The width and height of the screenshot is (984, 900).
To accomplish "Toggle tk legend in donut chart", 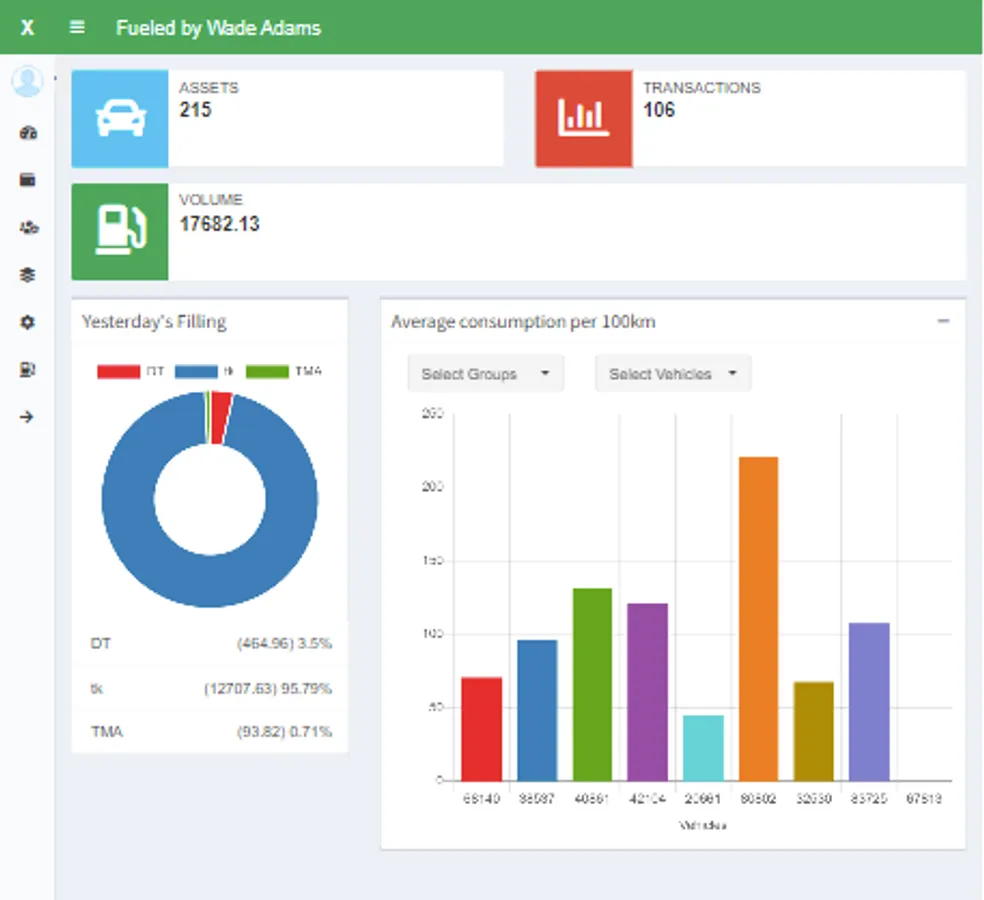I will [x=204, y=372].
